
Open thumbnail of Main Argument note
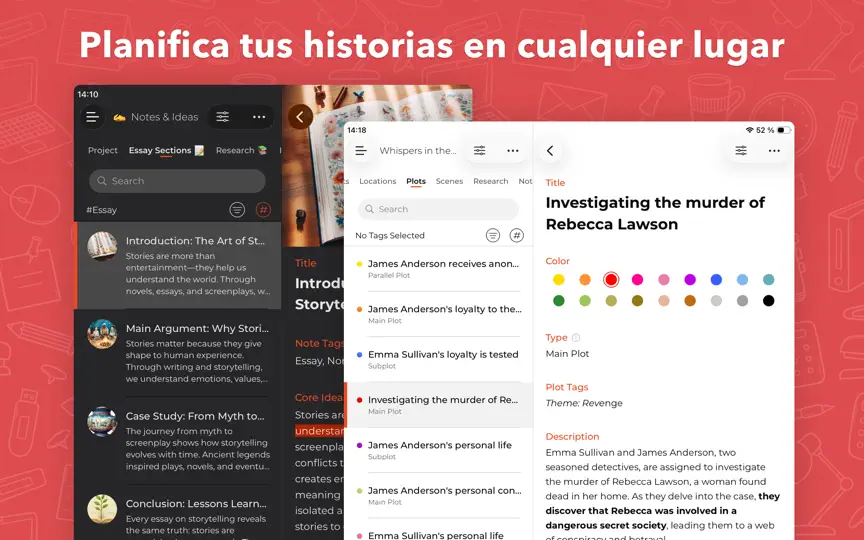click(102, 334)
